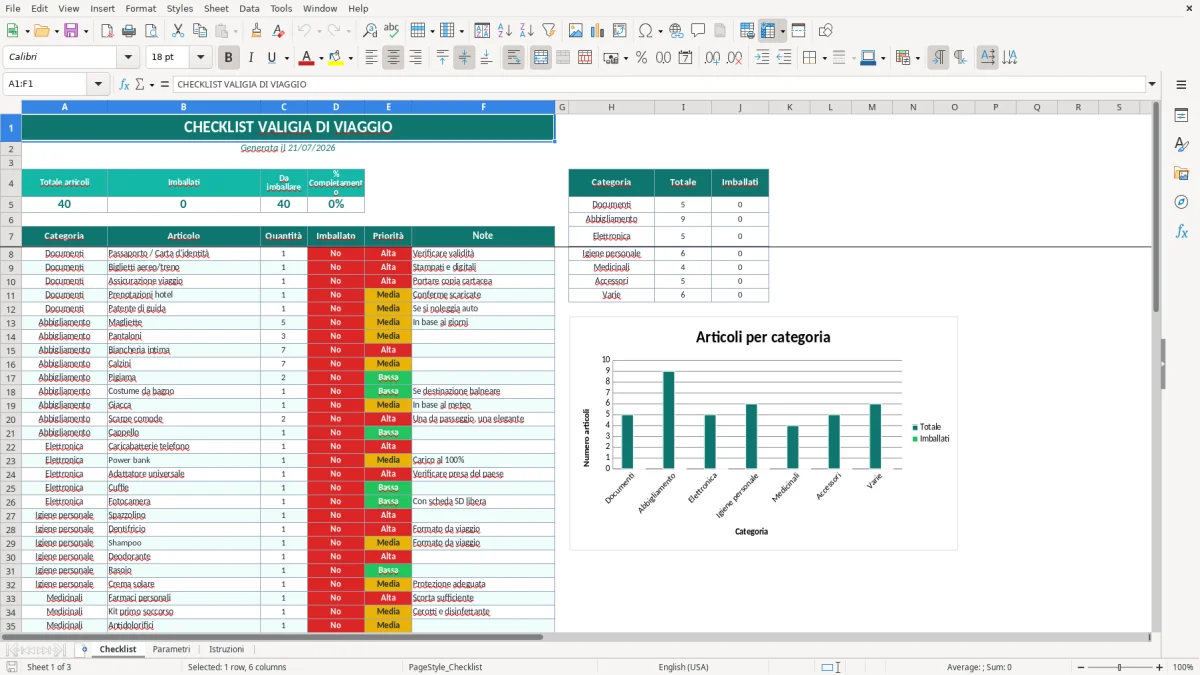Apply the red font color swatch
1200x675 pixels.
coord(307,58)
